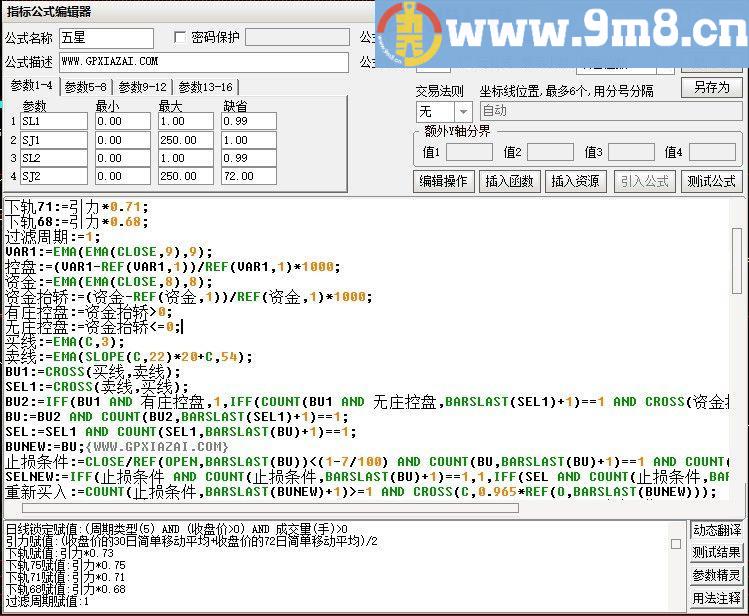Viewport: 749px width, 616px height.
Task: Click the 值1 Y-axis boundary field
Action: 469,153
